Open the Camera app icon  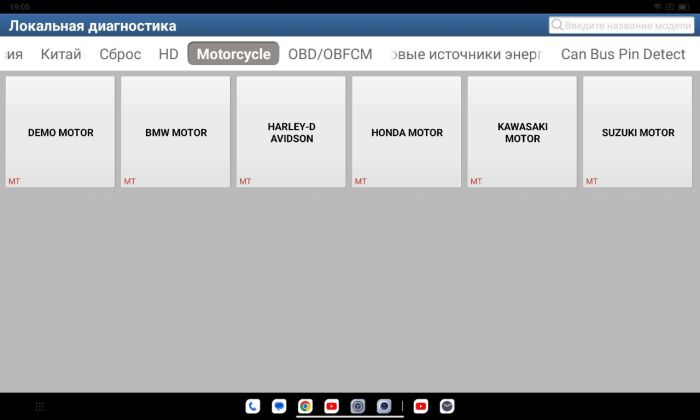coord(384,406)
